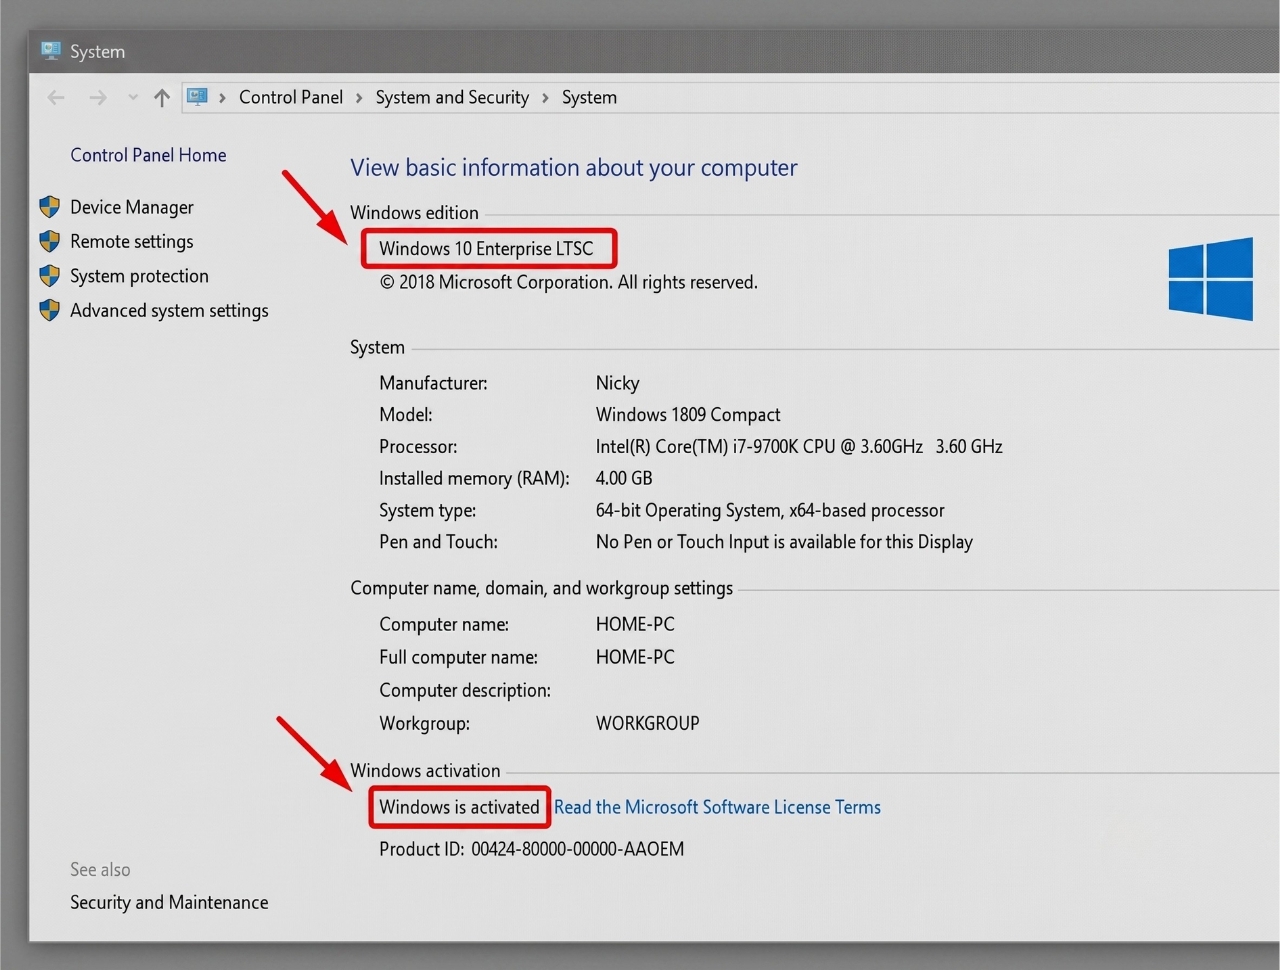Open Advanced system settings
Image resolution: width=1280 pixels, height=970 pixels.
click(169, 310)
